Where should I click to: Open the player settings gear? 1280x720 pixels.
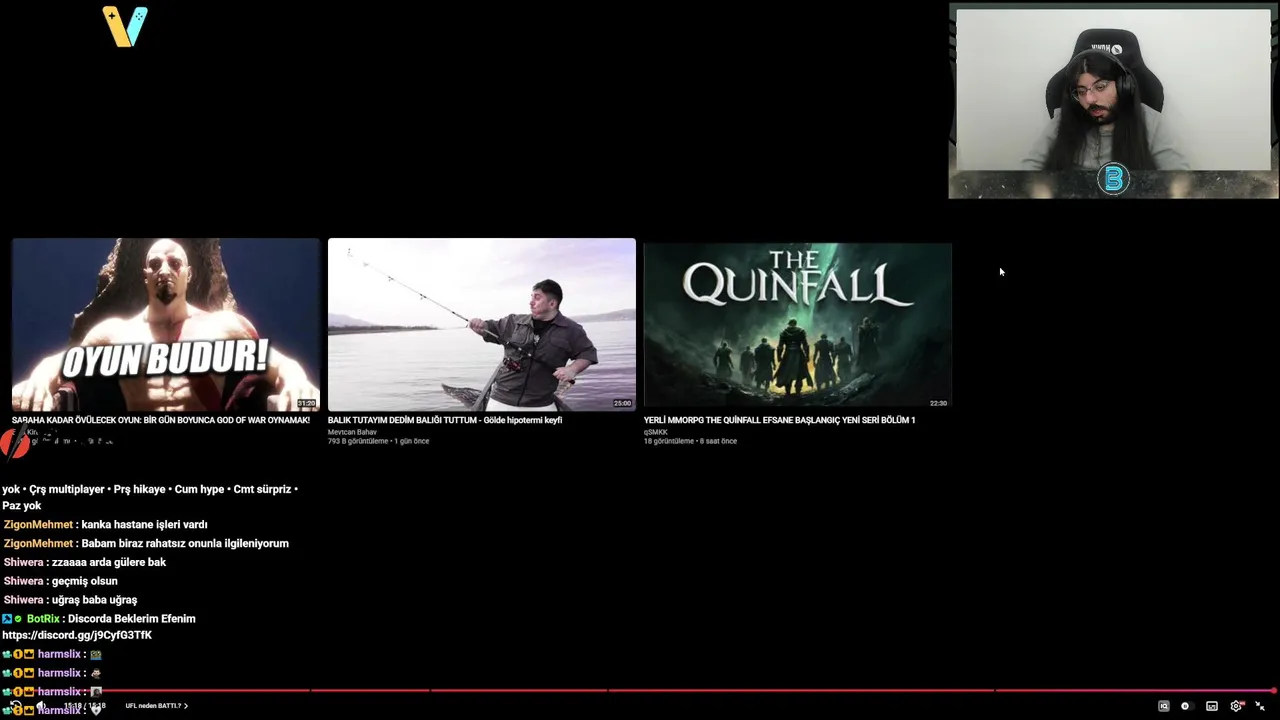coord(1236,706)
